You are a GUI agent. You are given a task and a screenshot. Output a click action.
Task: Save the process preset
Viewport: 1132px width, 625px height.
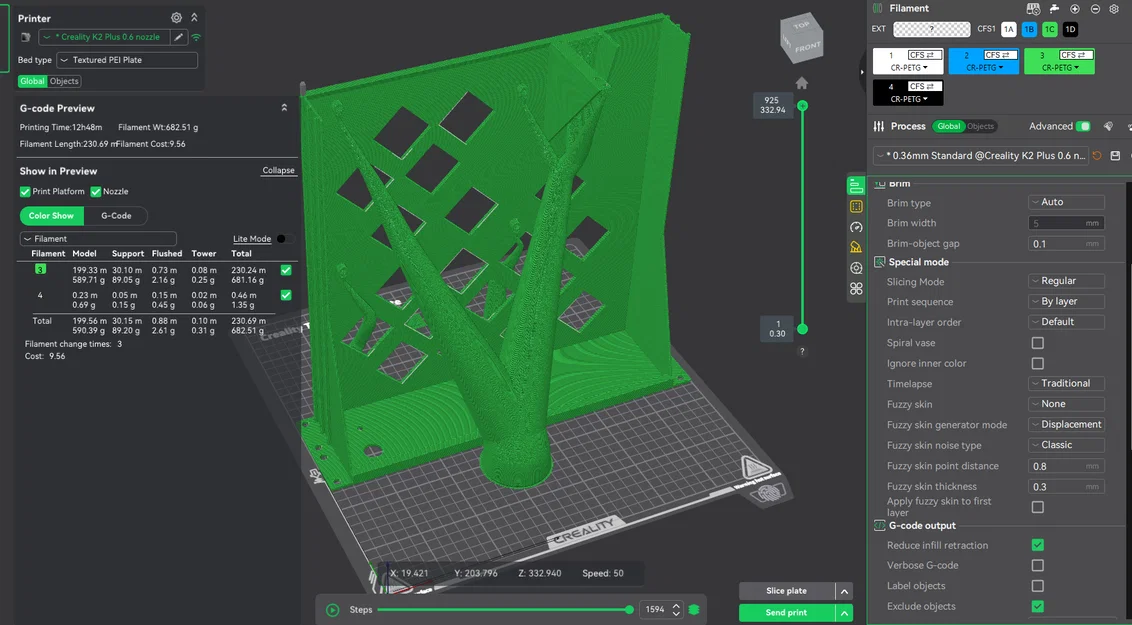point(1115,156)
